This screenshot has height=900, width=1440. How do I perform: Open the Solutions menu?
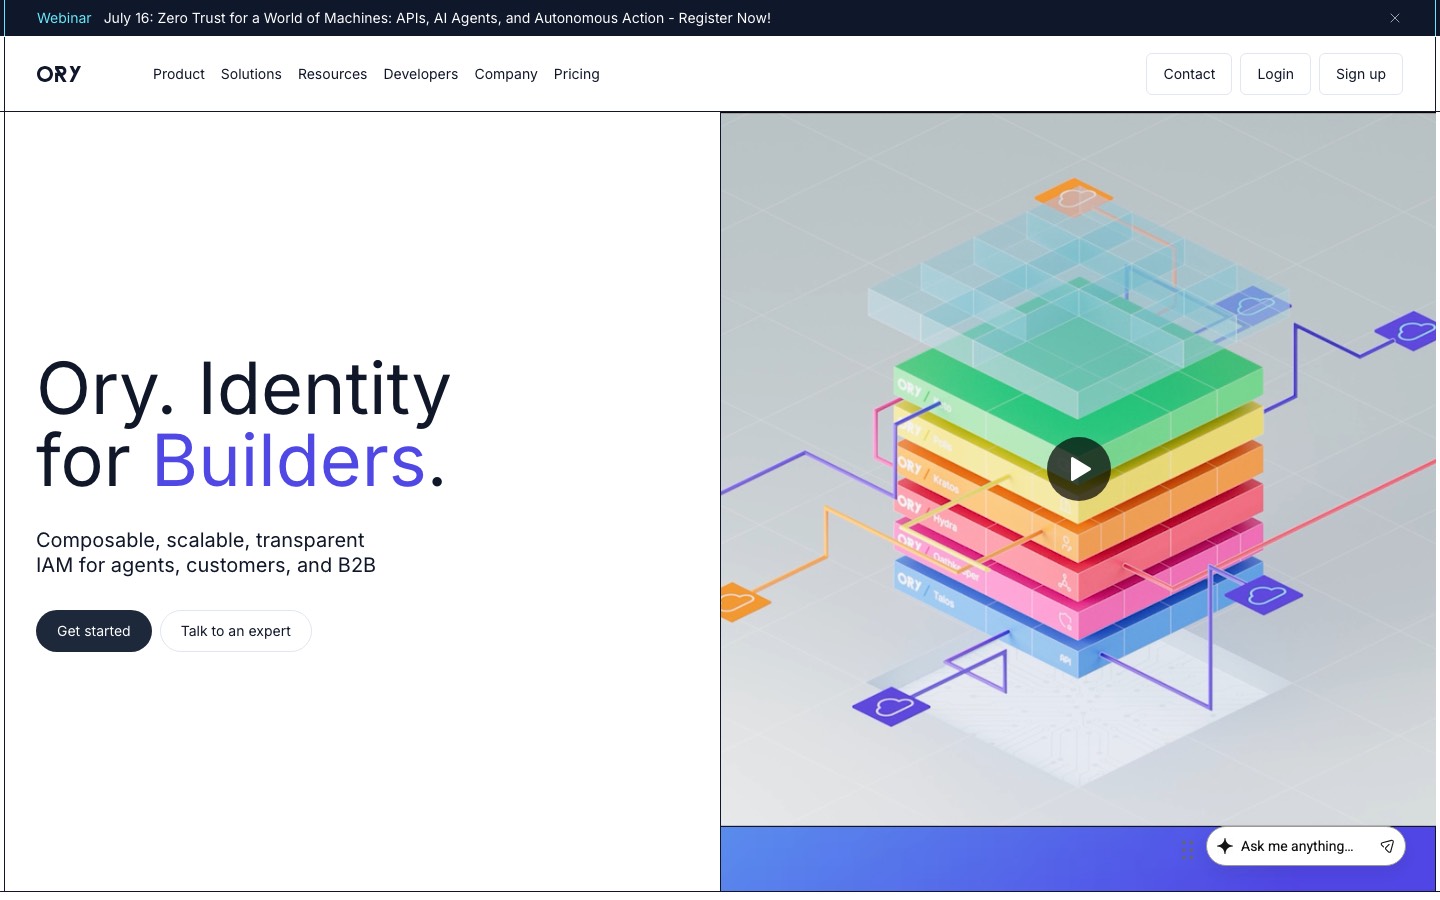[x=251, y=74]
